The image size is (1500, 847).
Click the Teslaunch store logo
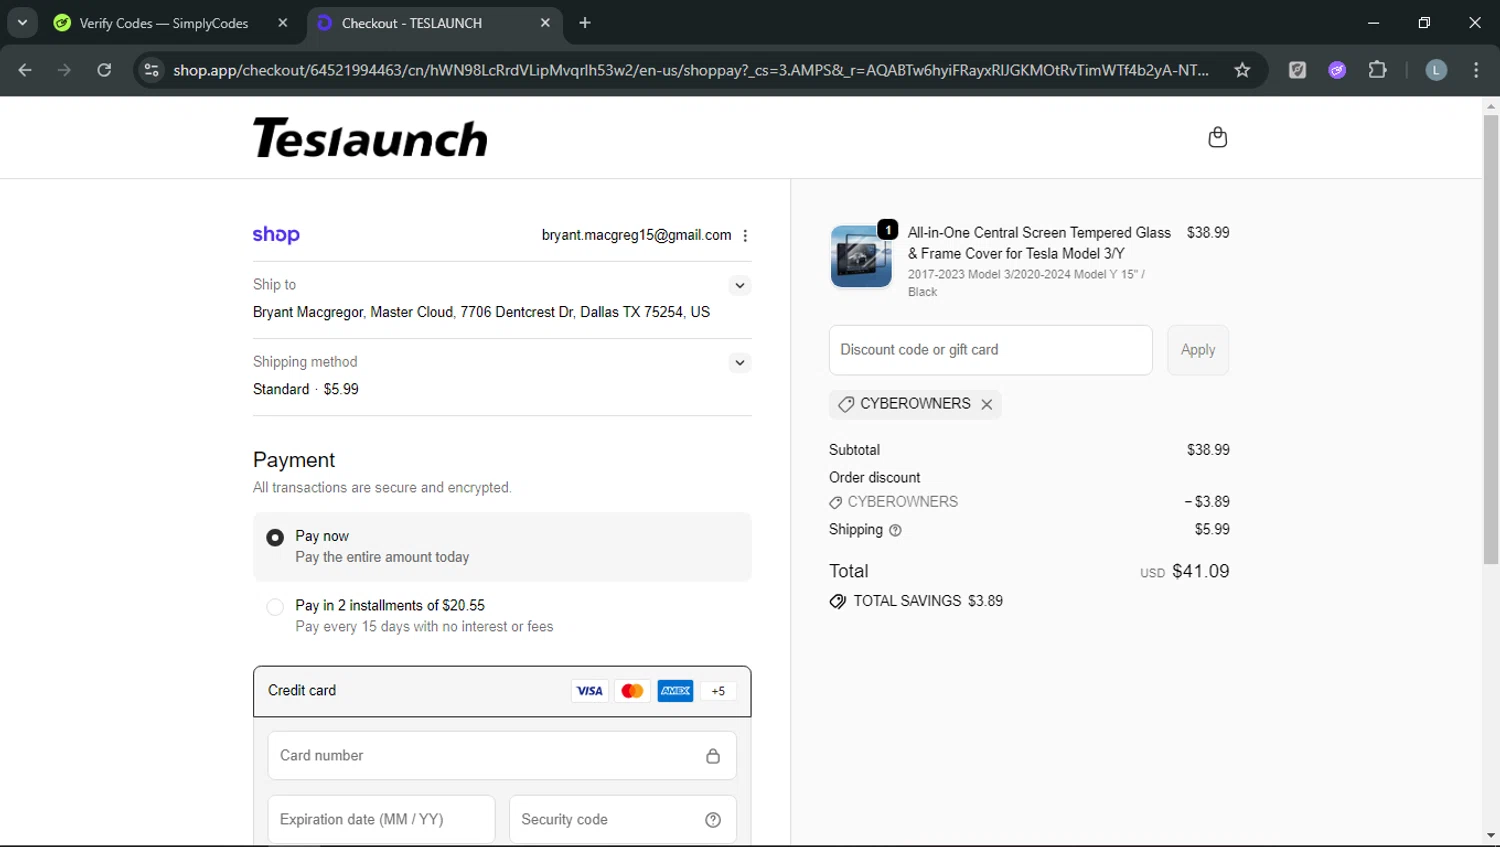[370, 138]
